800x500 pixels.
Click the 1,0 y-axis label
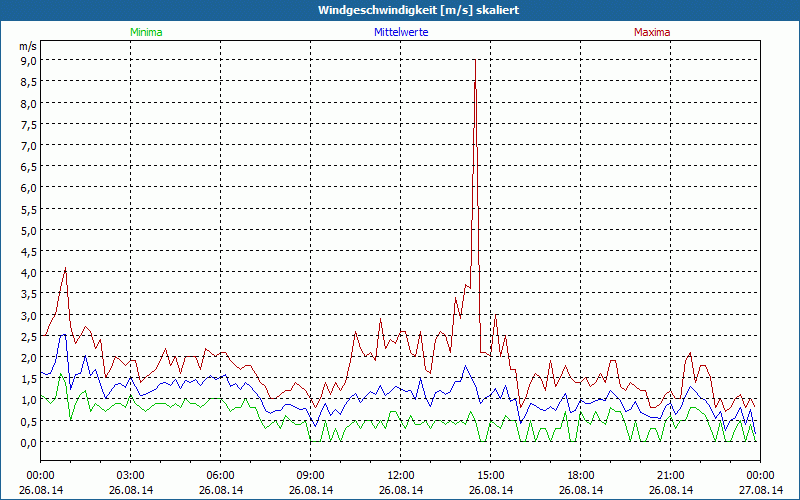tap(28, 400)
